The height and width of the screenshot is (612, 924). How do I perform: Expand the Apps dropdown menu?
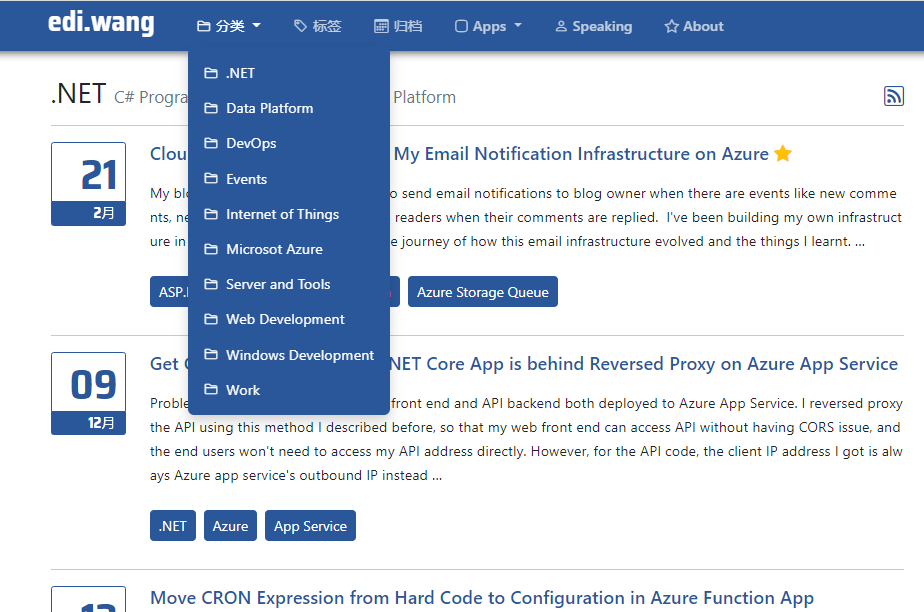point(489,27)
